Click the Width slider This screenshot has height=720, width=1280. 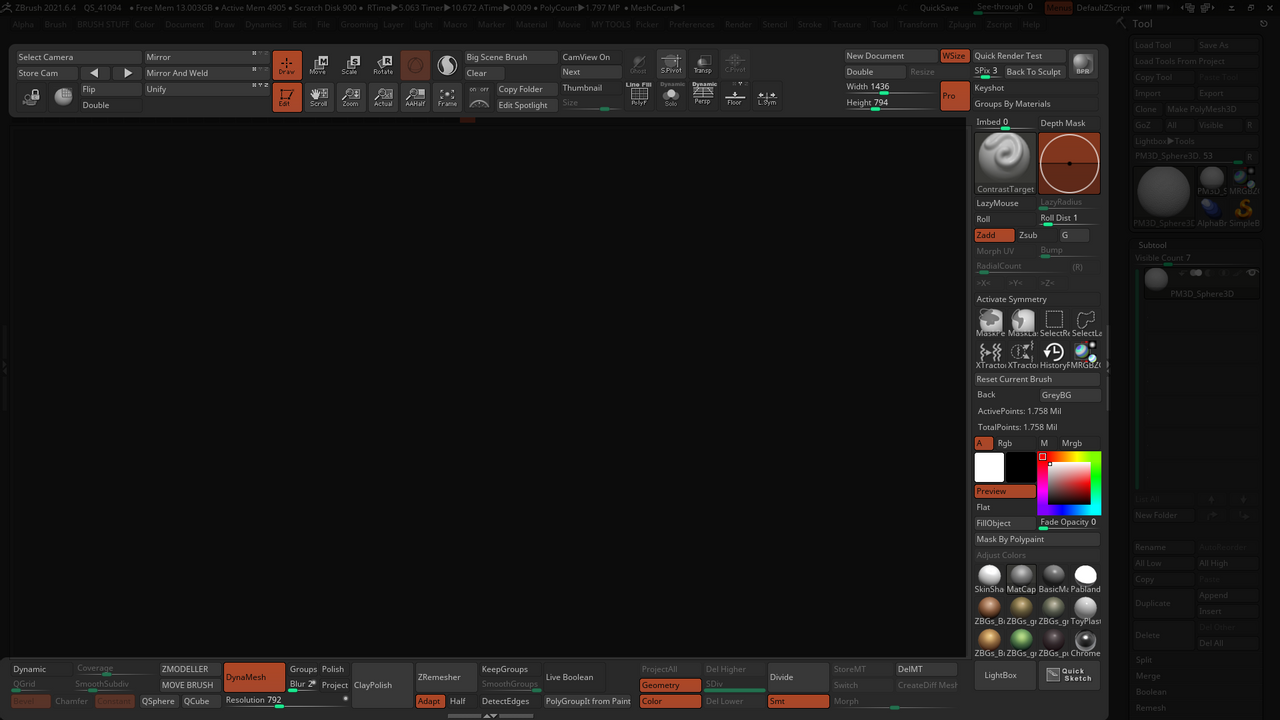[891, 88]
